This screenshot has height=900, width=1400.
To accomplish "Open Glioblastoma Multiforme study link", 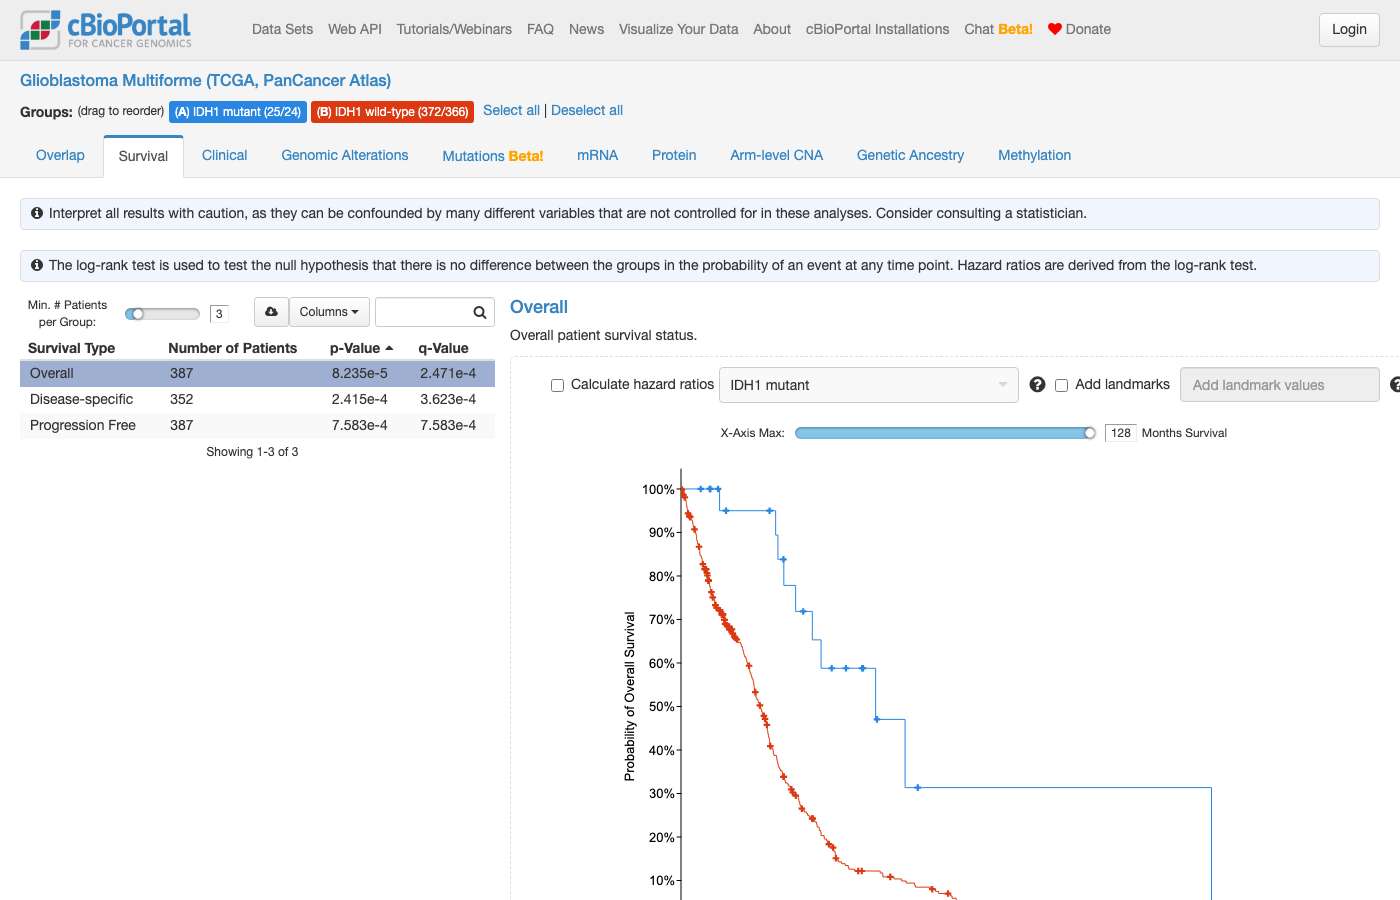I will pyautogui.click(x=206, y=80).
